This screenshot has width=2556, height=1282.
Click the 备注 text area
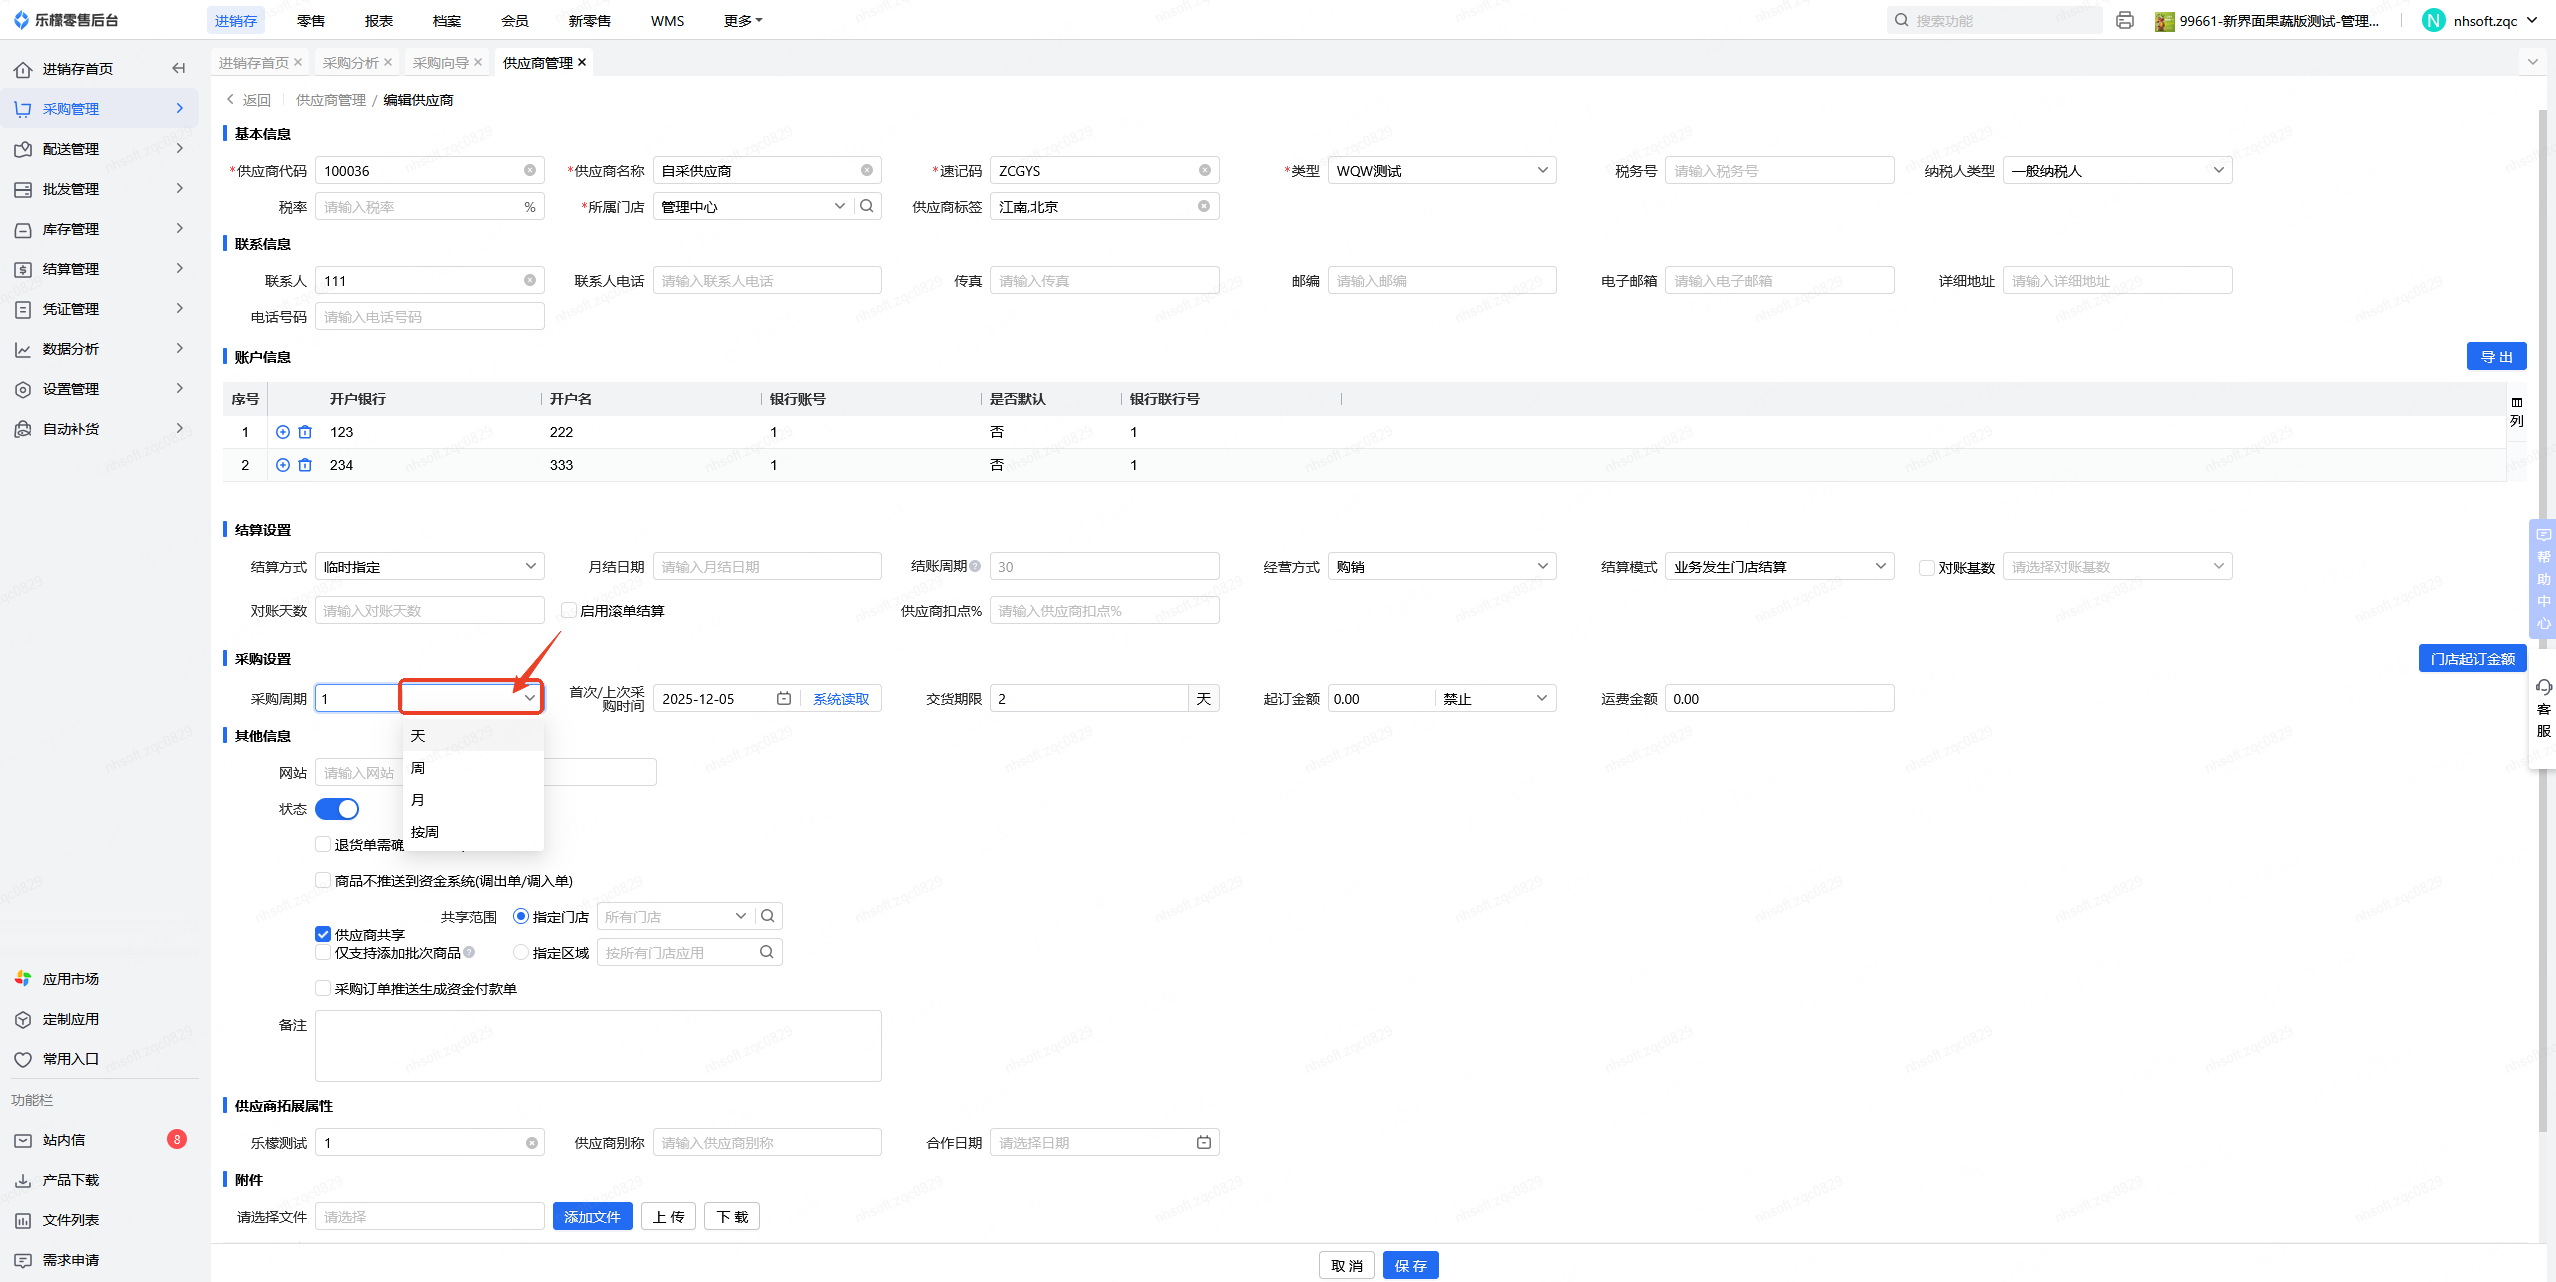pos(598,1045)
